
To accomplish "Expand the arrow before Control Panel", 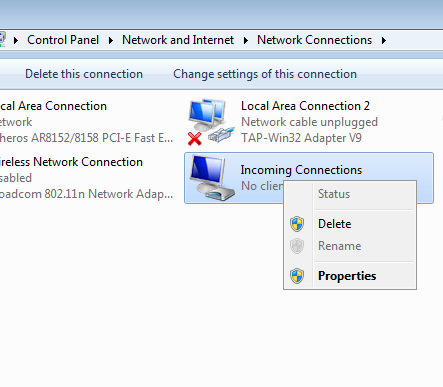I will pos(16,40).
